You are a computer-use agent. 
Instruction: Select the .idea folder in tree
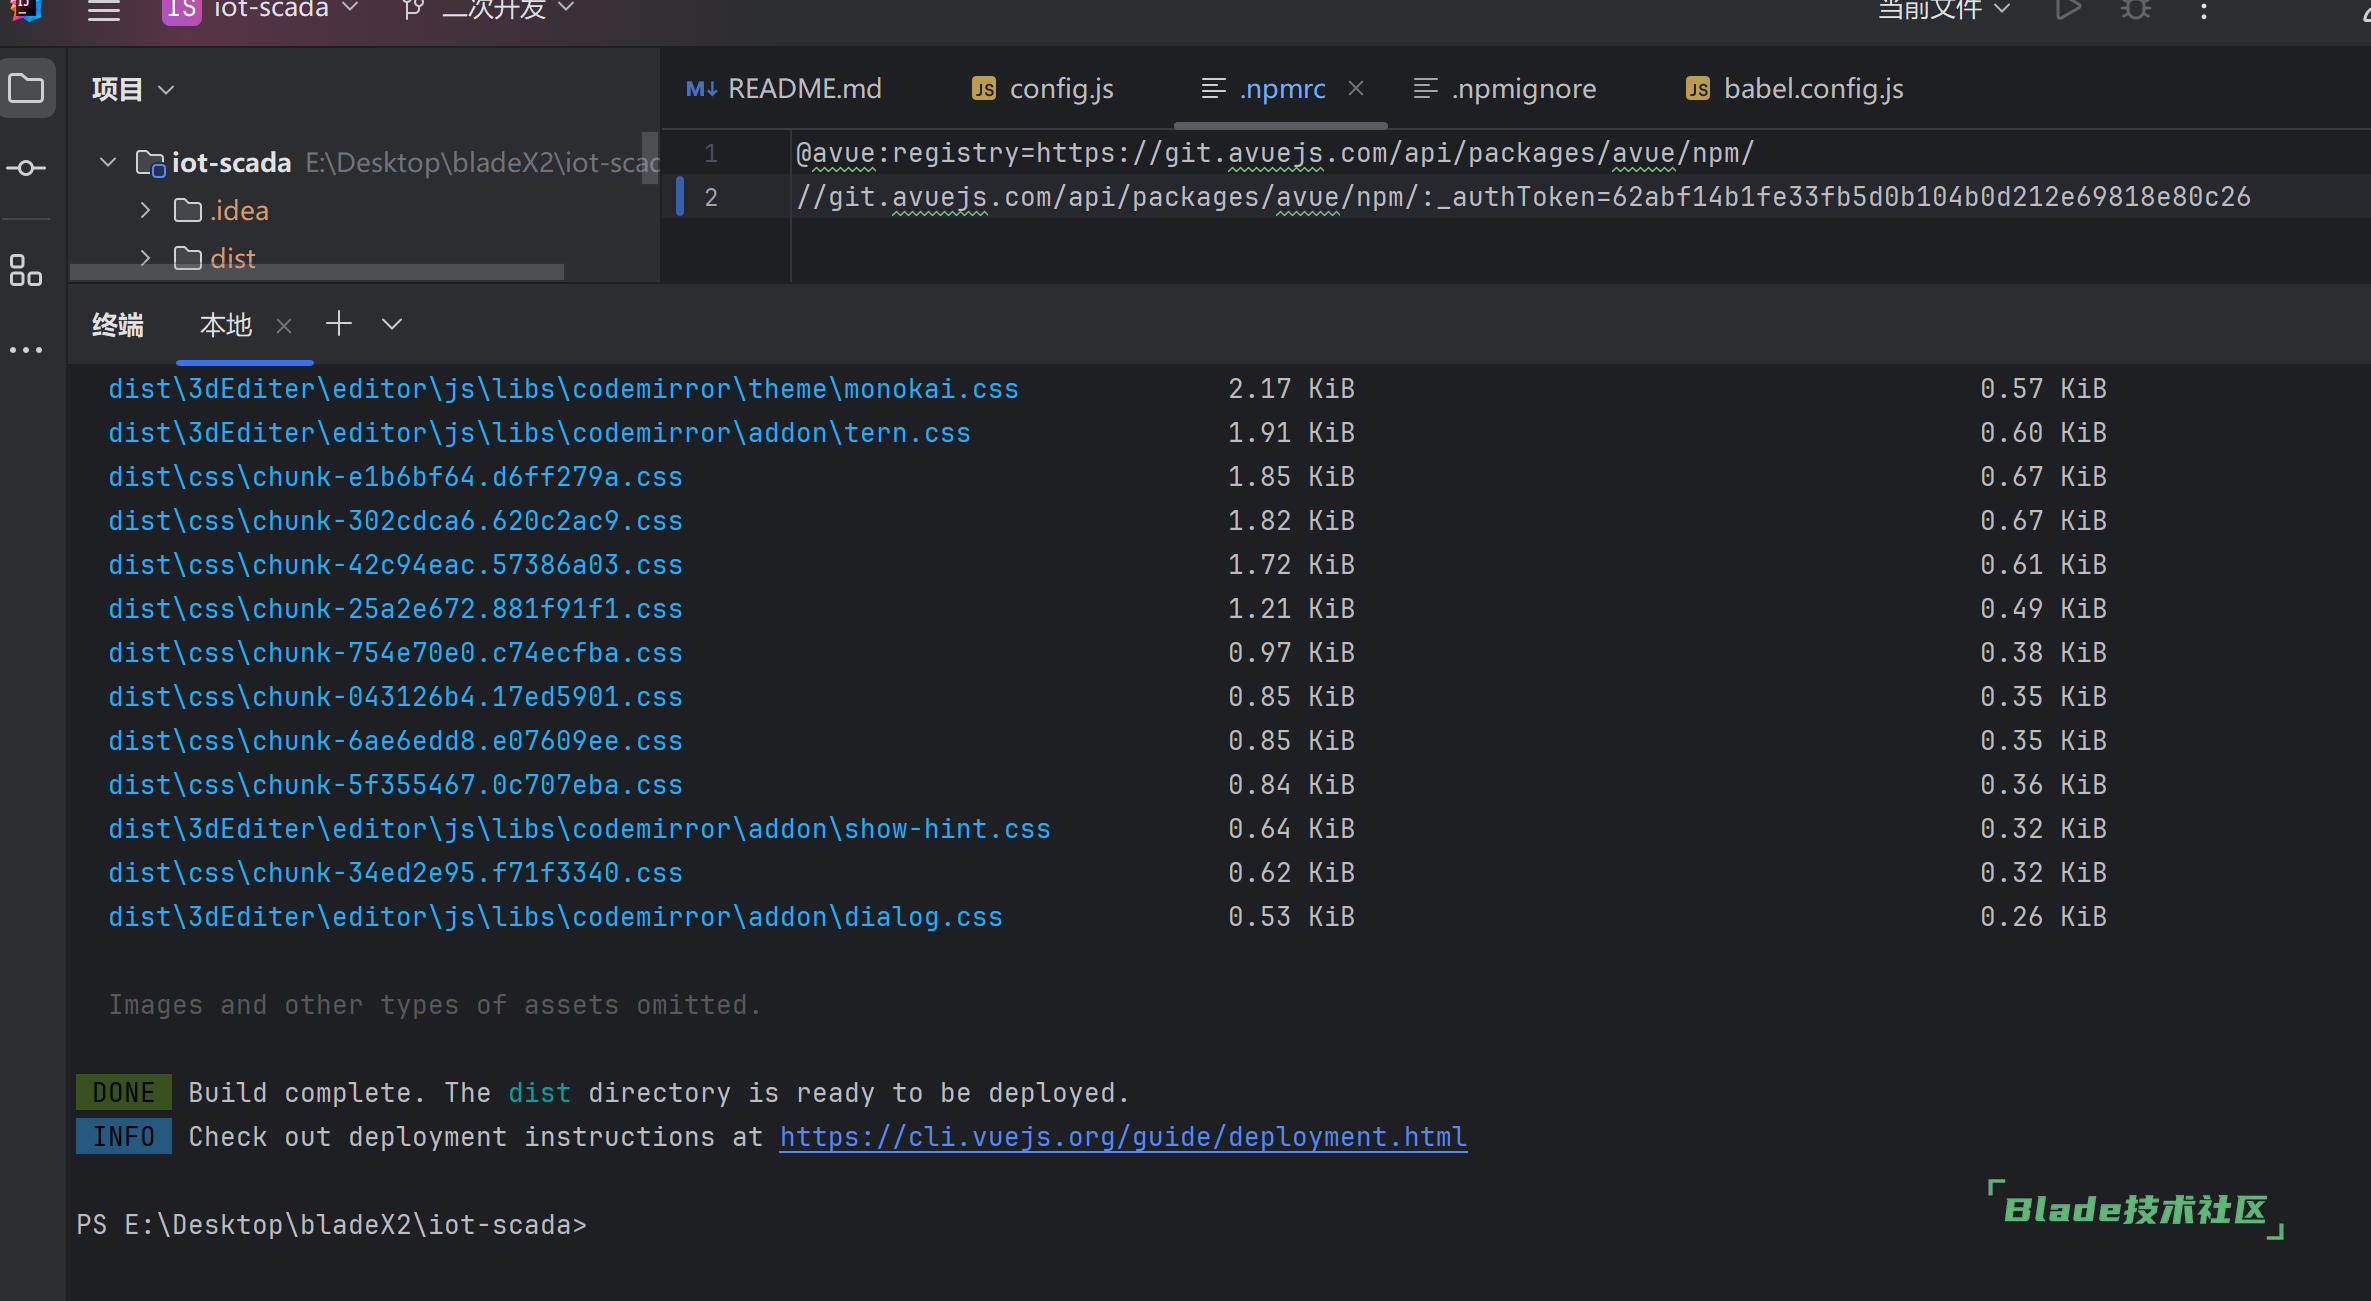(x=239, y=210)
